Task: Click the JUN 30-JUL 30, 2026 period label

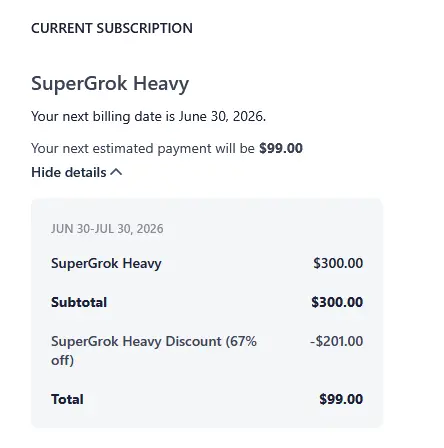Action: click(107, 229)
